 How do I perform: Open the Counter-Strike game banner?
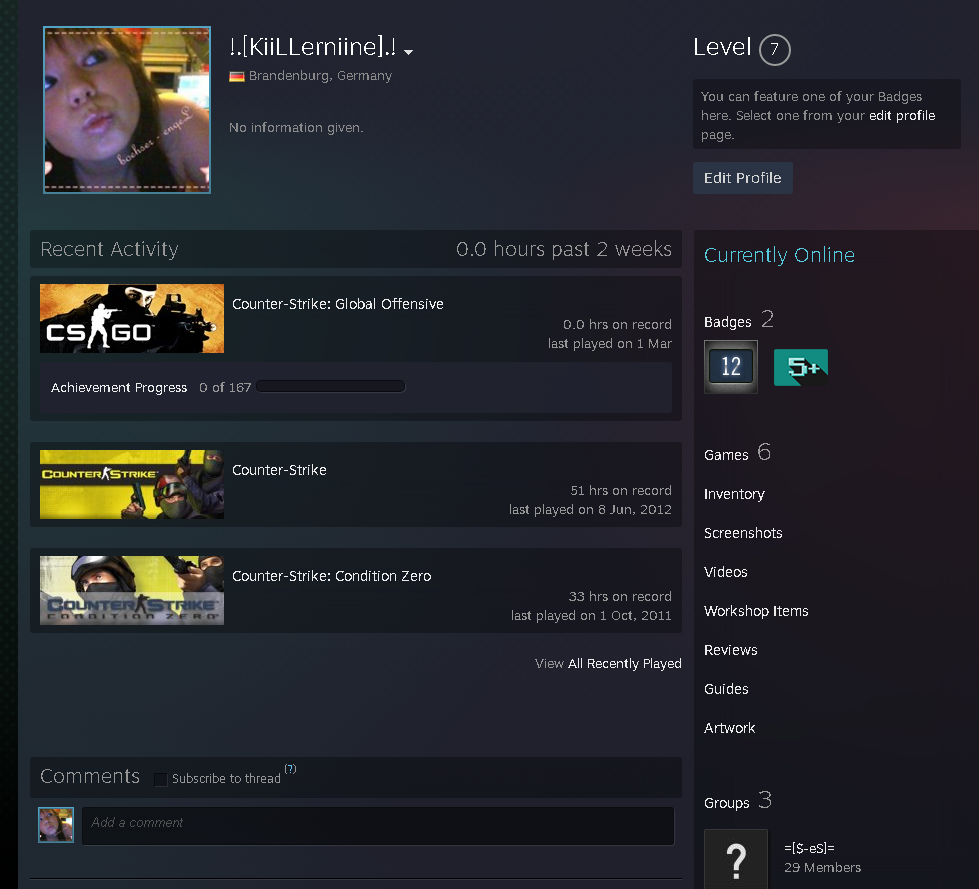132,484
